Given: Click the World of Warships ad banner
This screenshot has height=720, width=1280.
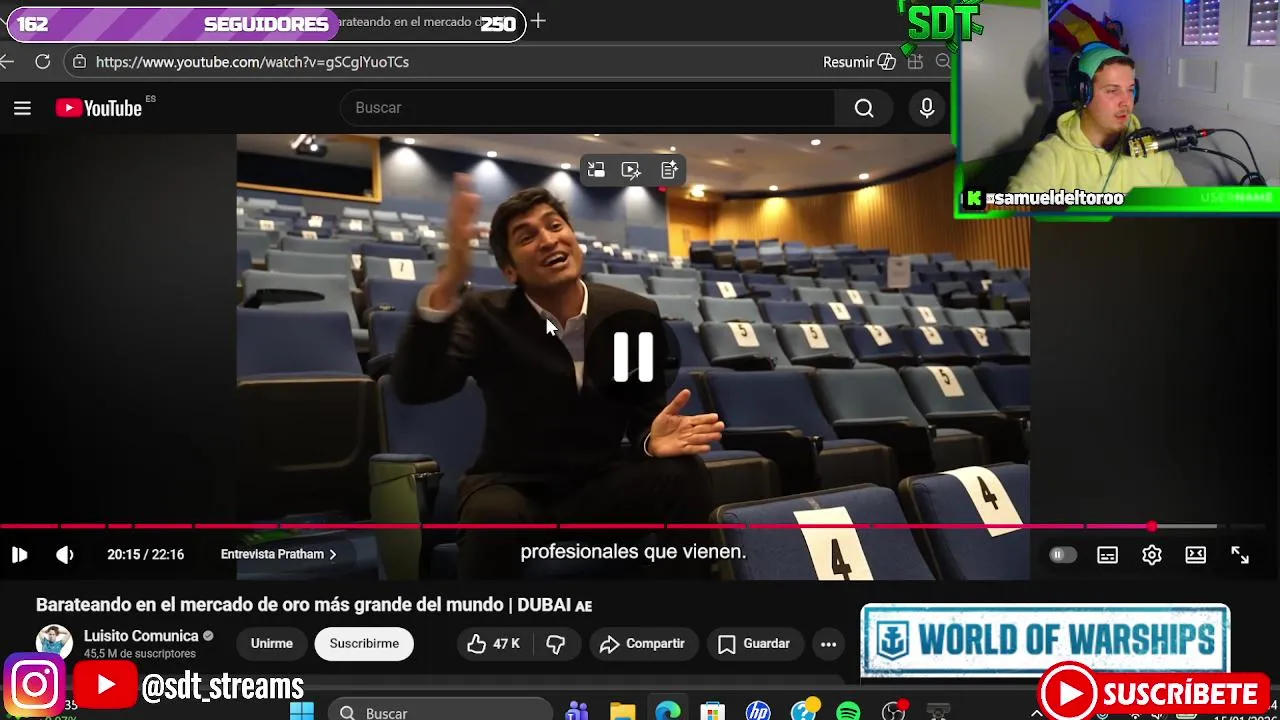Looking at the screenshot, I should point(1045,640).
